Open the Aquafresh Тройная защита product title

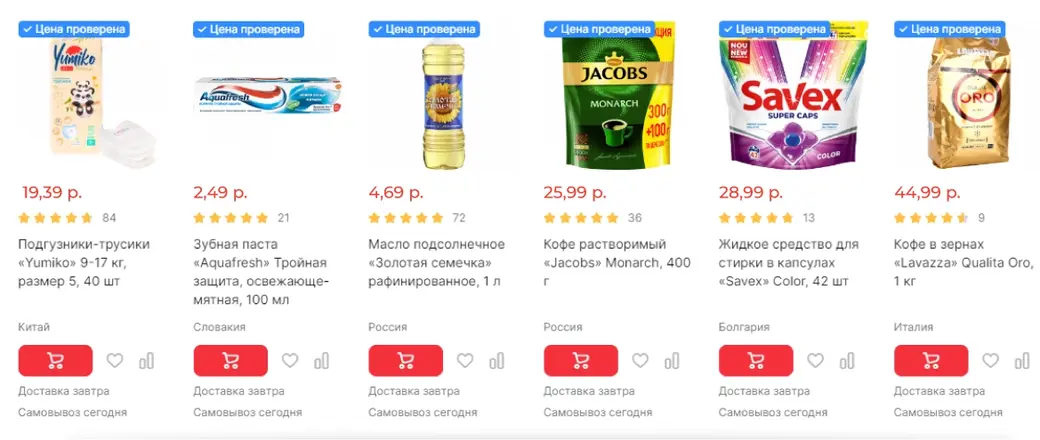pyautogui.click(x=261, y=272)
